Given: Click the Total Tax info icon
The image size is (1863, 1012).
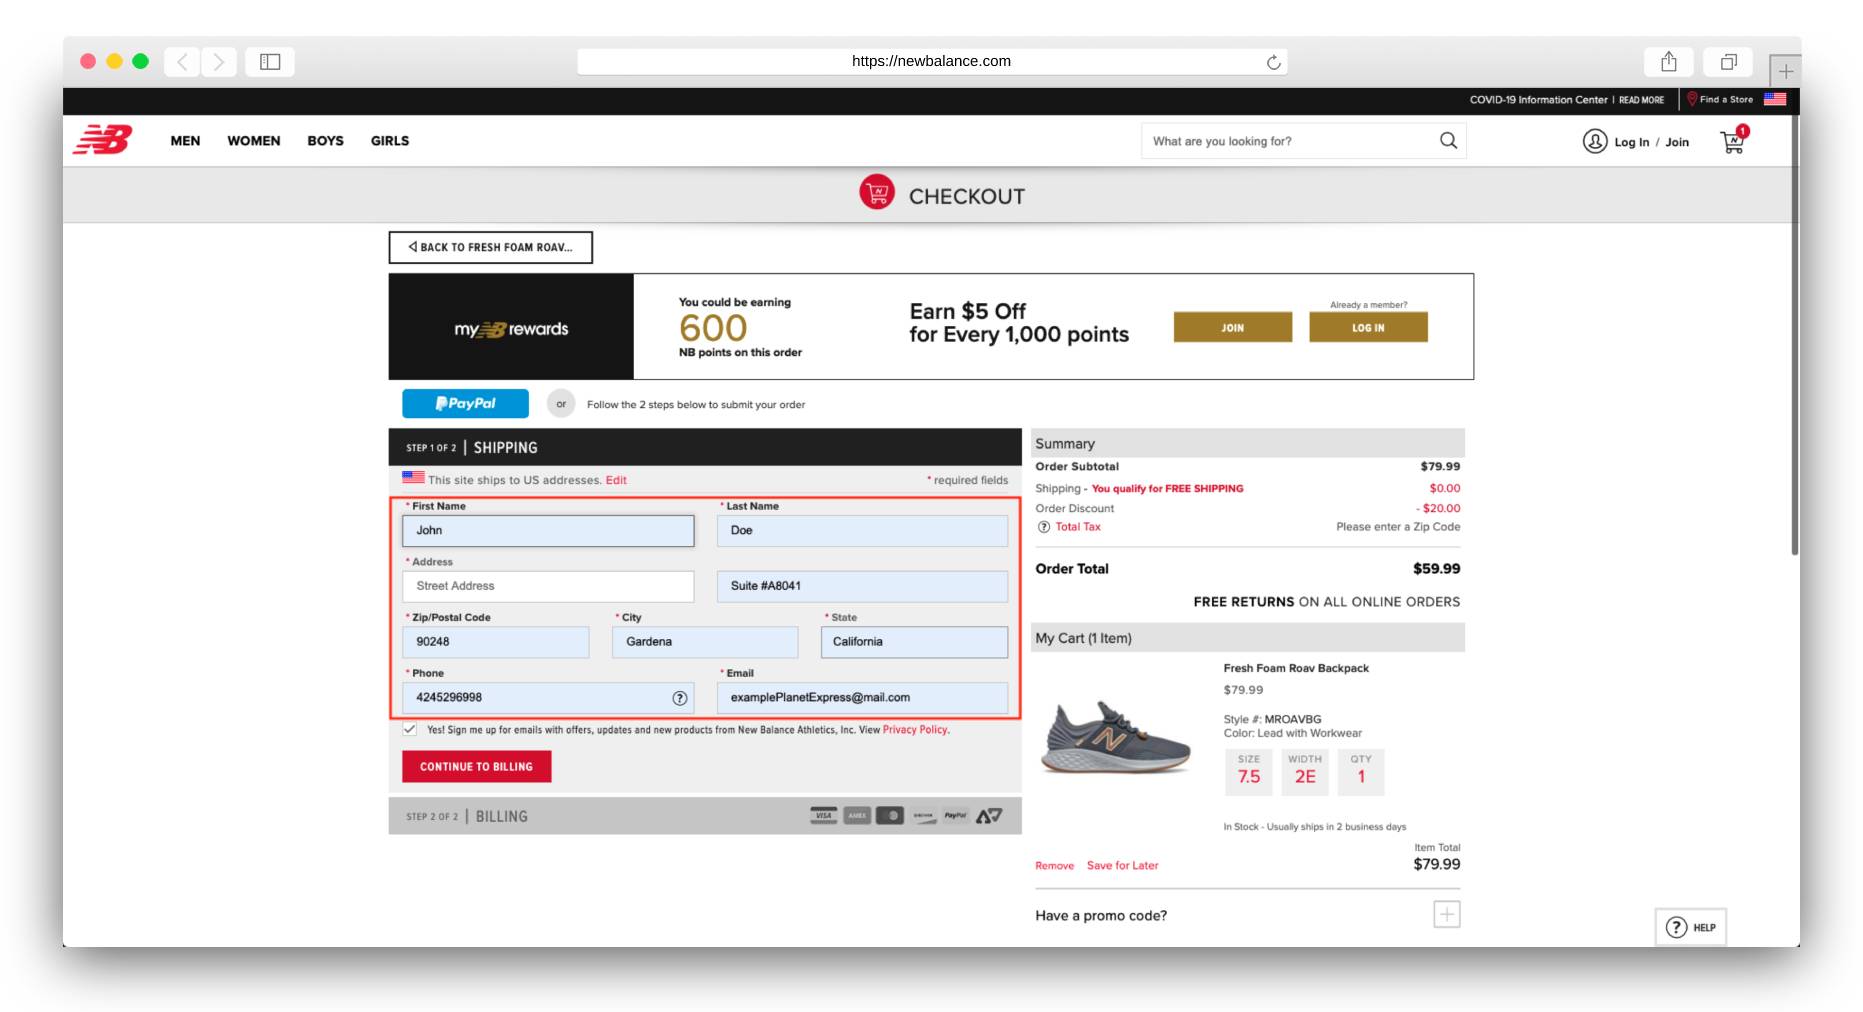Looking at the screenshot, I should [1044, 527].
